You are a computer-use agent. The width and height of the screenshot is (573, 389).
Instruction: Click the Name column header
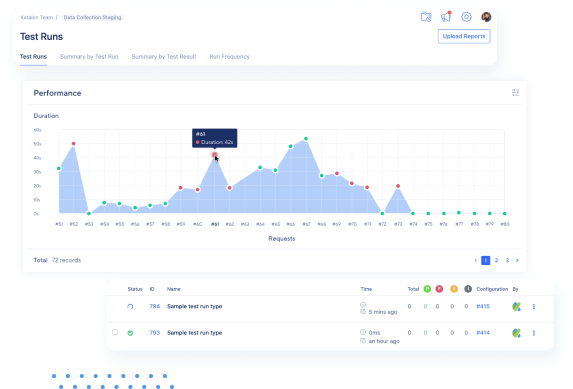point(174,289)
